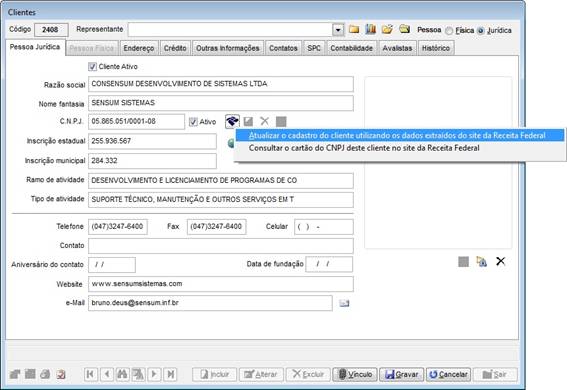Click the black X icon below photo panel
Image resolution: width=567 pixels, height=390 pixels.
pos(500,261)
